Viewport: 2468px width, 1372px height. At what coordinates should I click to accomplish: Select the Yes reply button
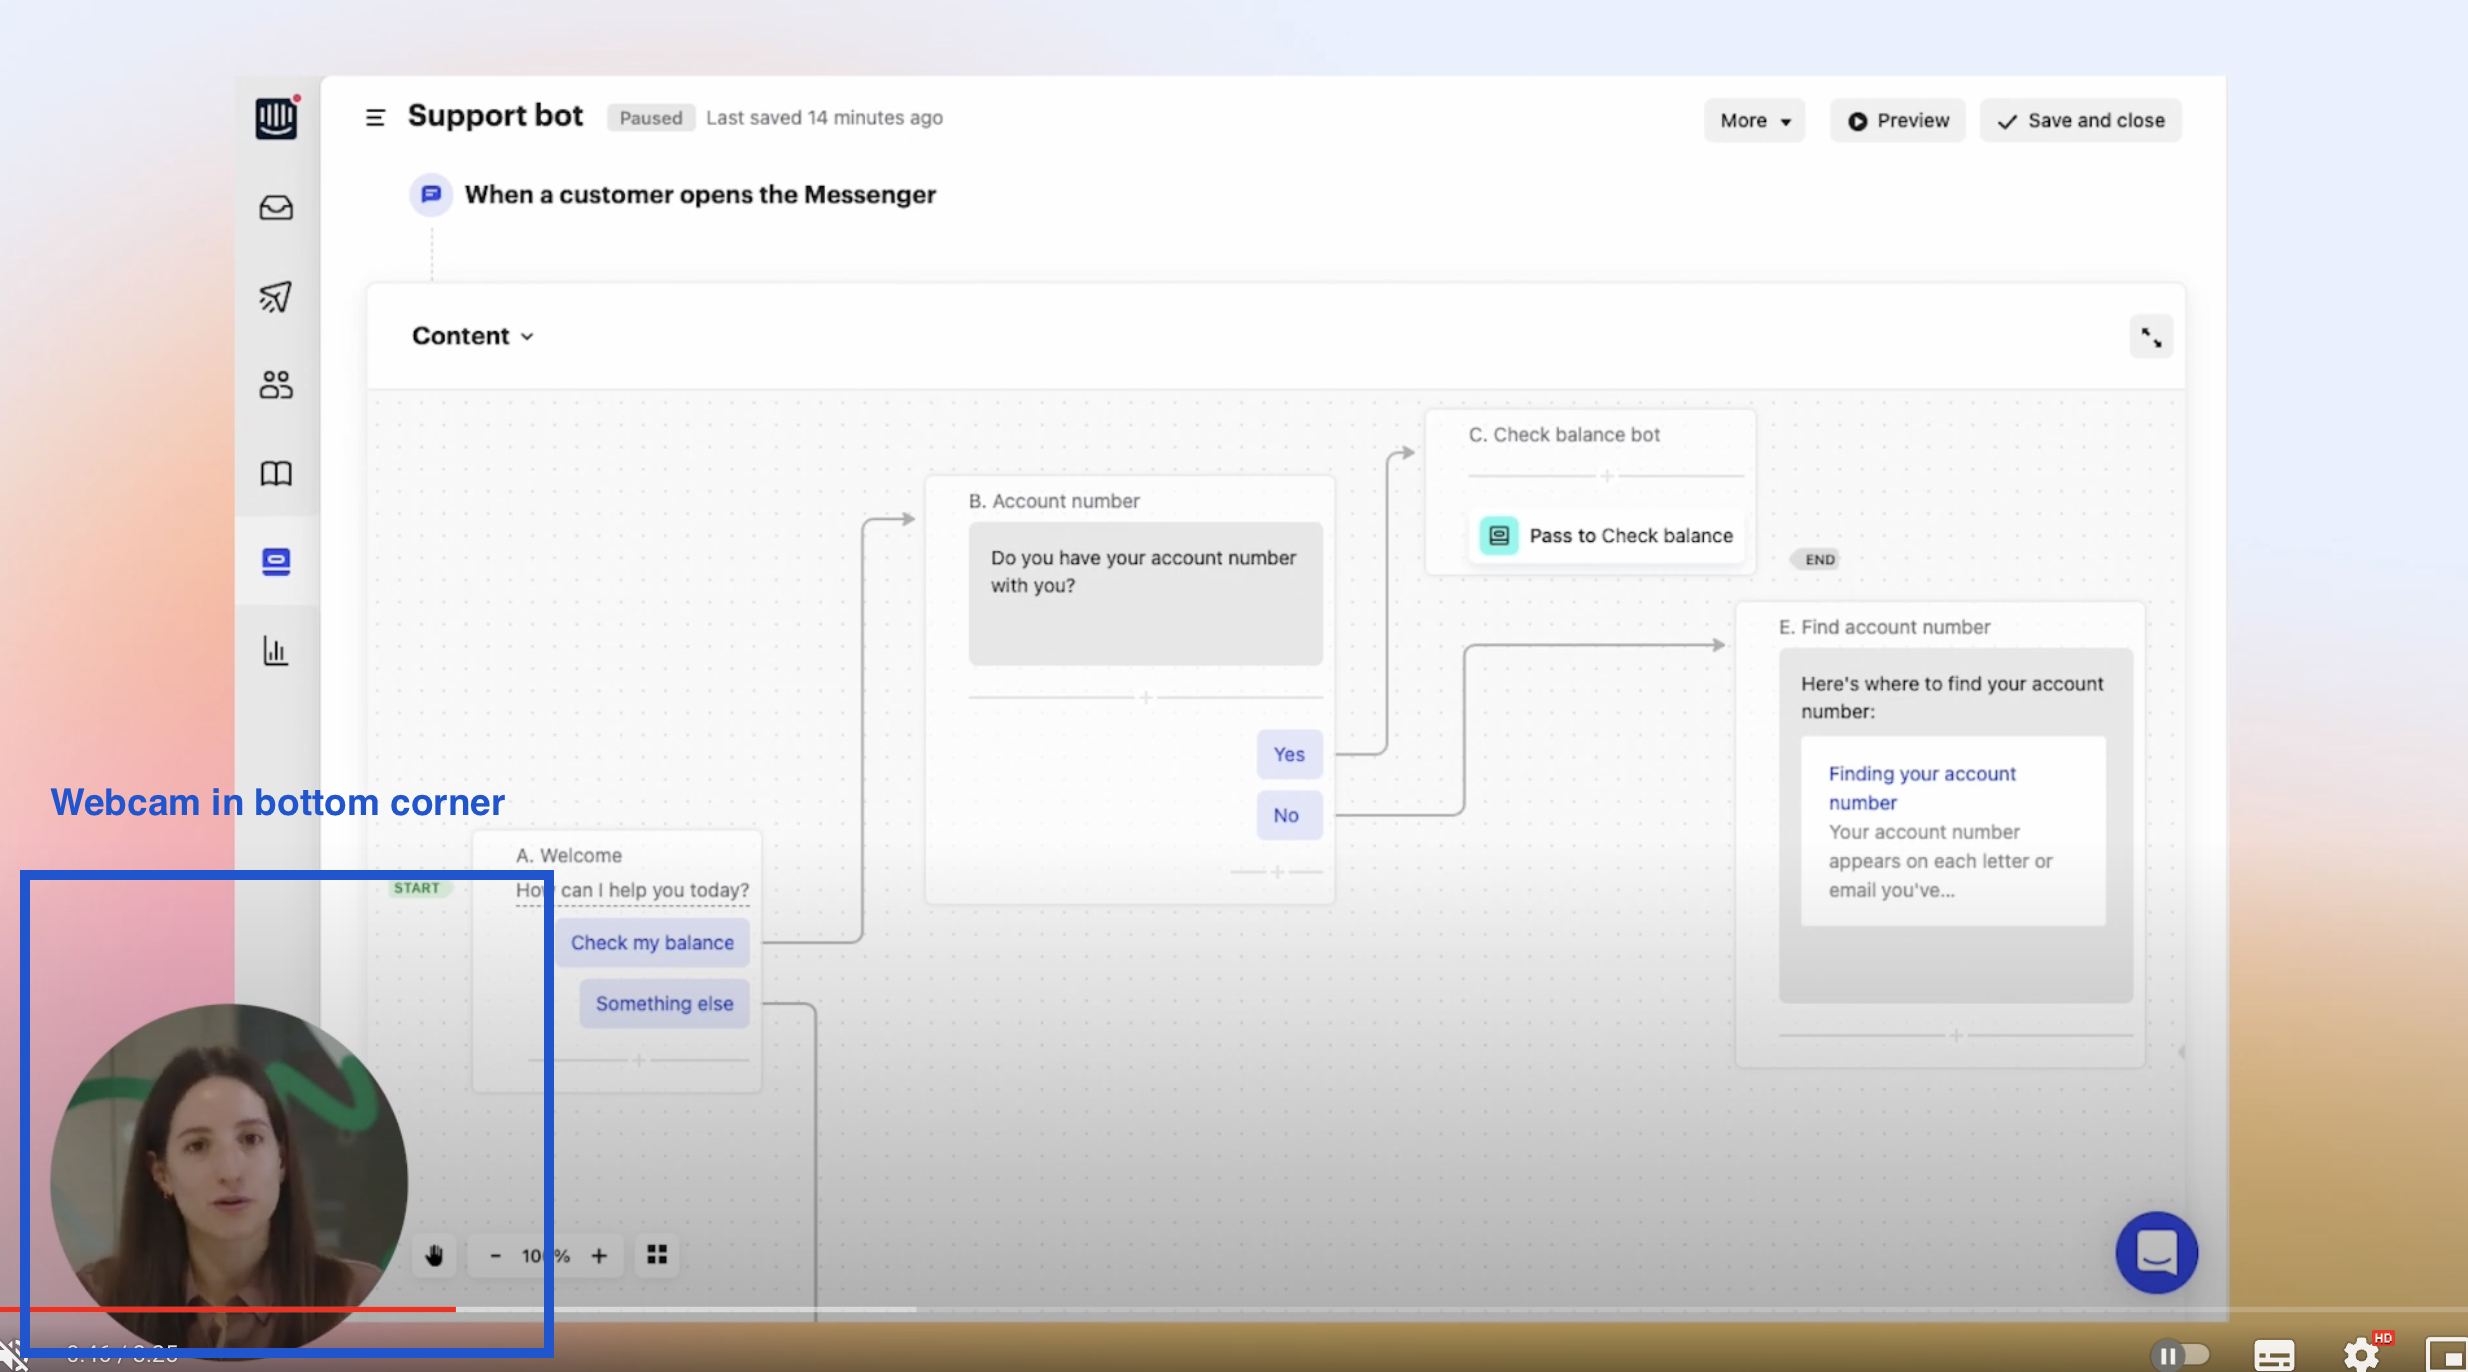click(1289, 755)
